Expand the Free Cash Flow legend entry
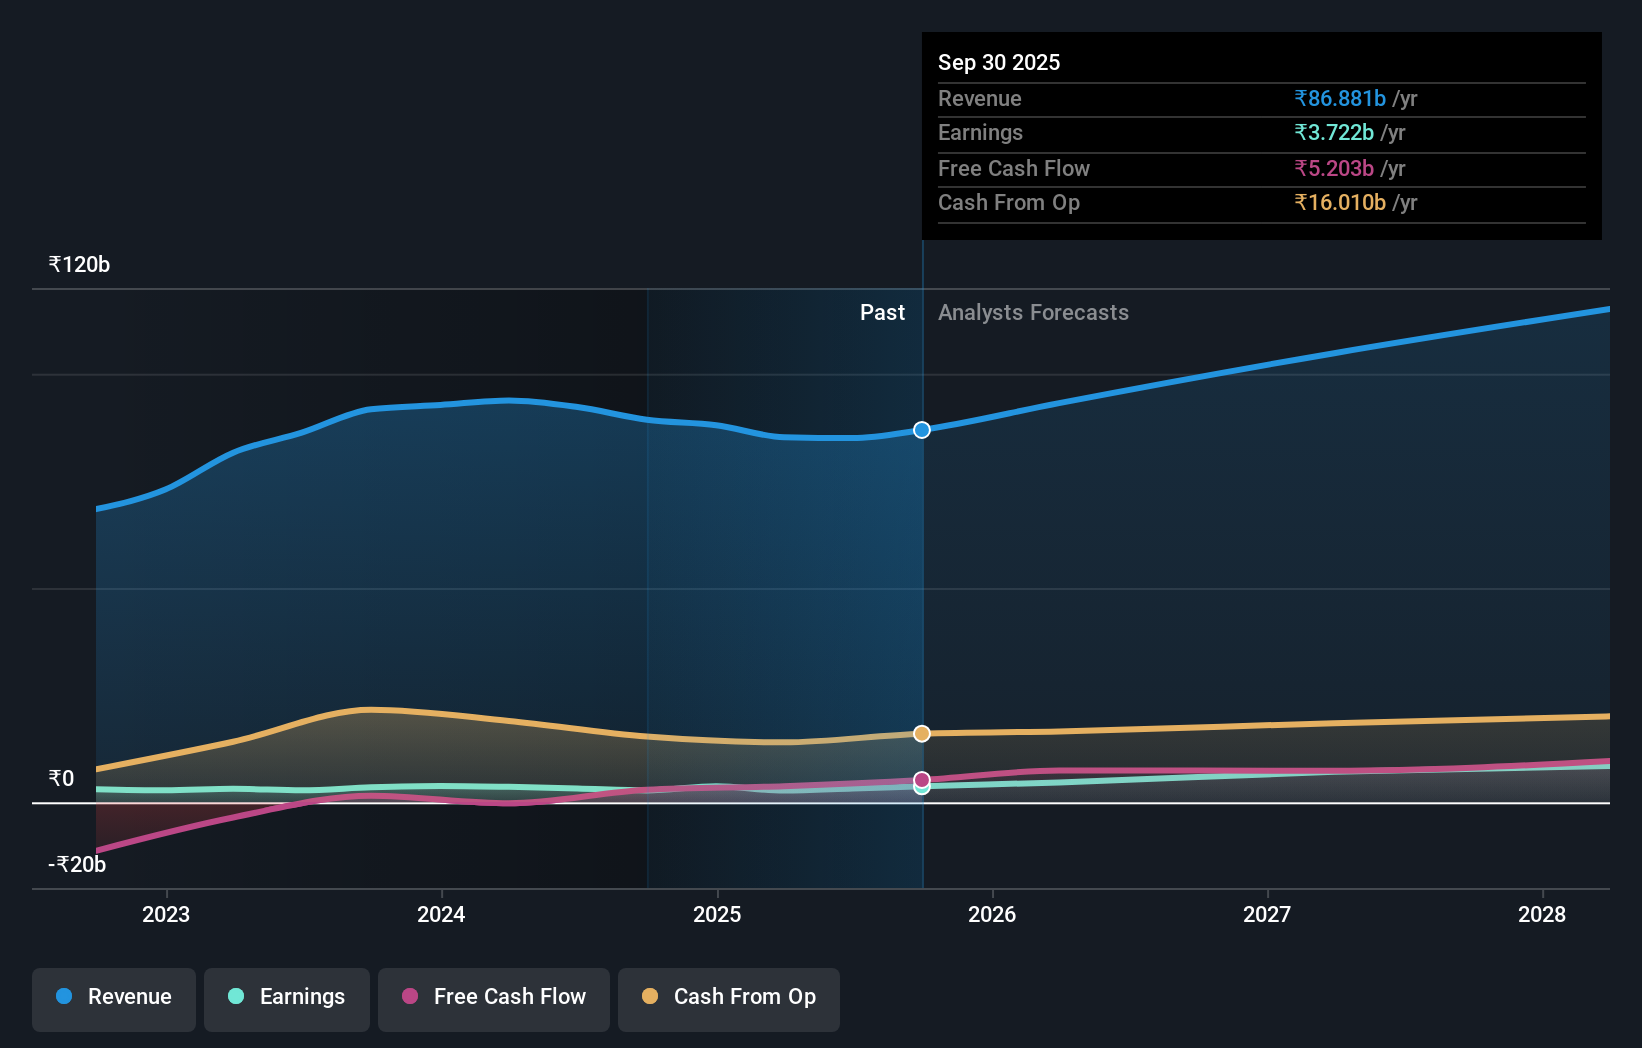This screenshot has width=1642, height=1048. 494,997
